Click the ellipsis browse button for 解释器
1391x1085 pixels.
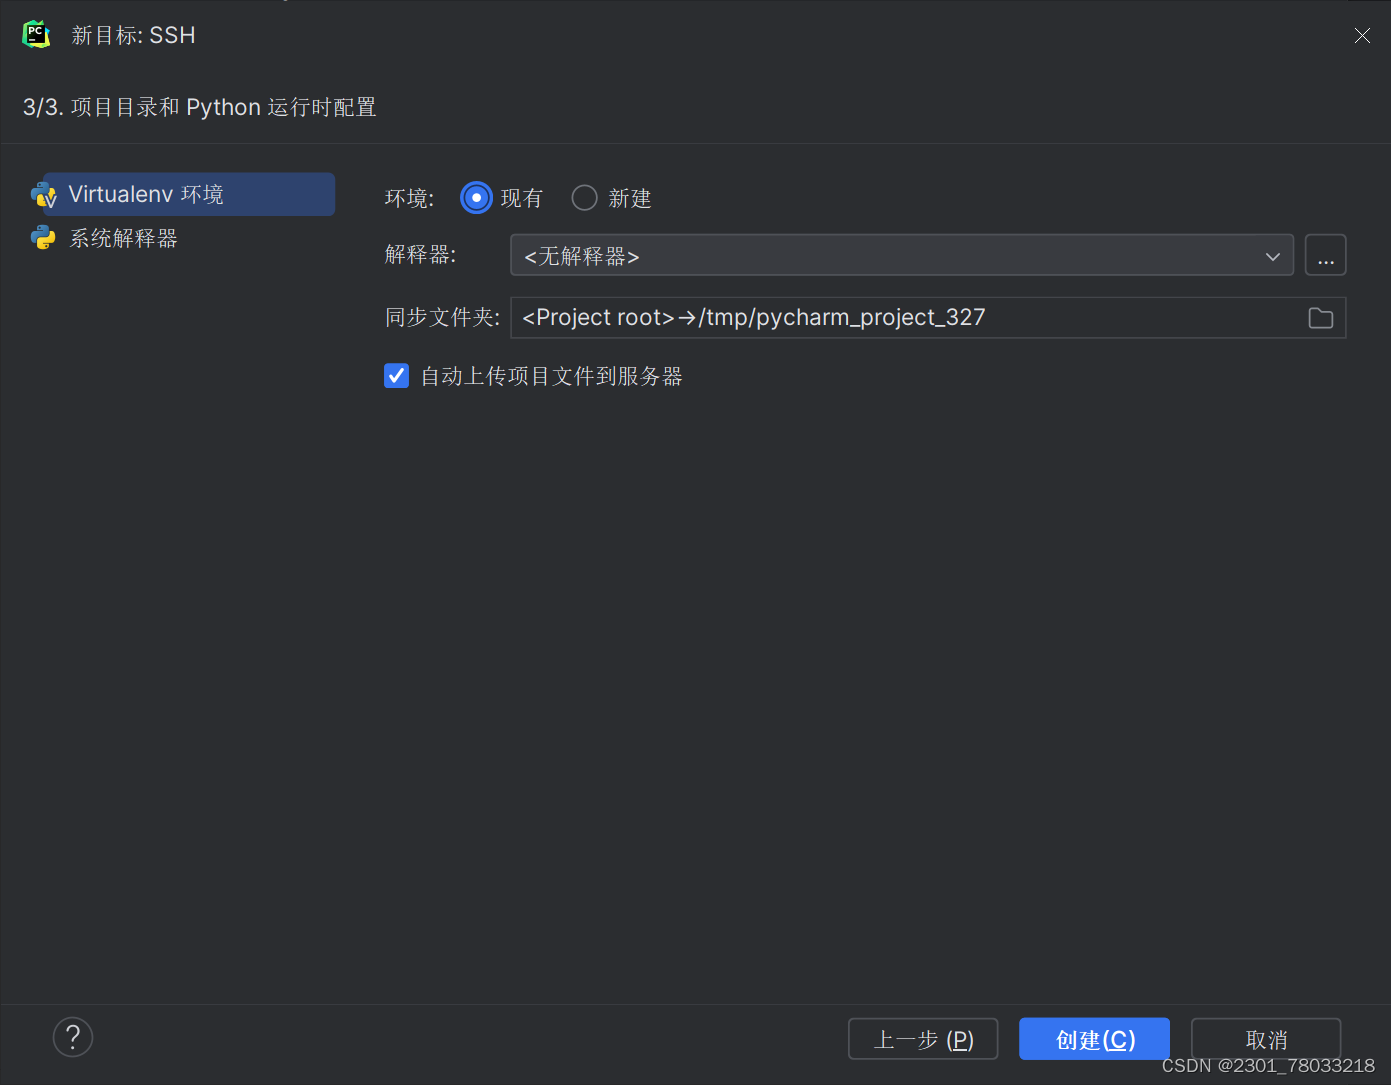click(1325, 255)
